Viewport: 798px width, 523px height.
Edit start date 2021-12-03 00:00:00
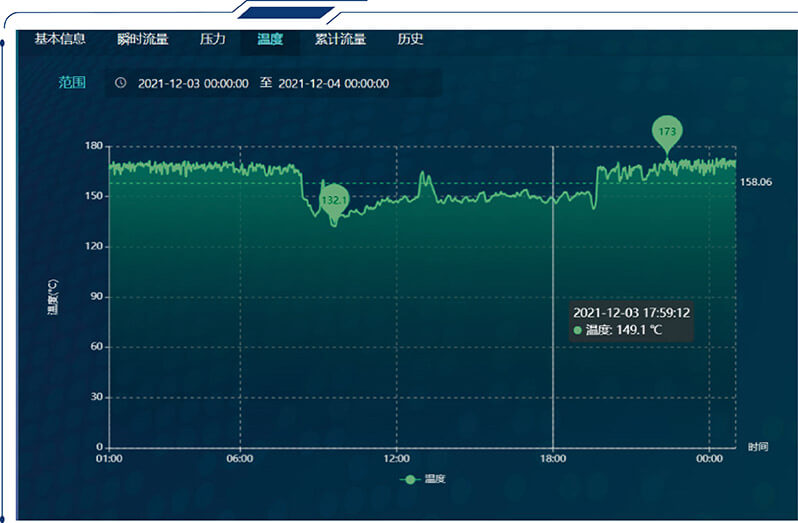tap(193, 83)
